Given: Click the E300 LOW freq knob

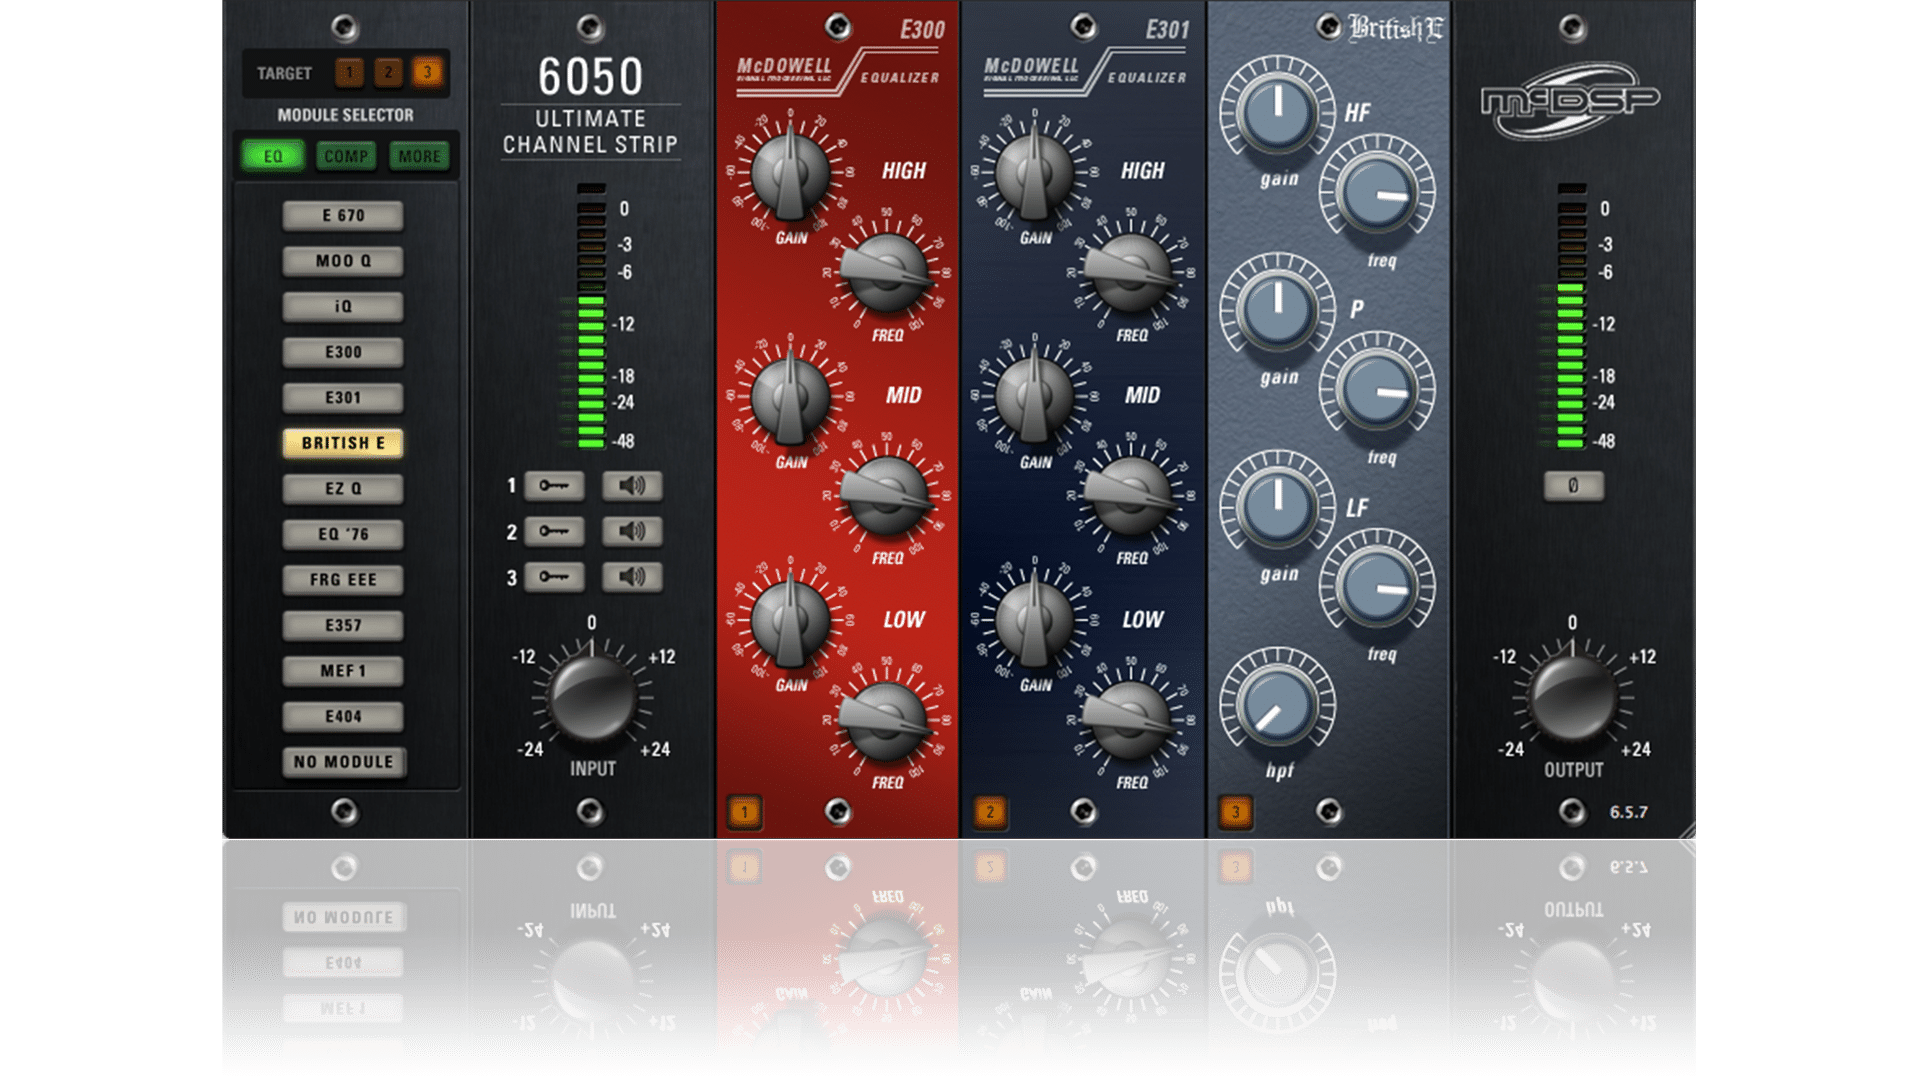Looking at the screenshot, I should click(x=886, y=720).
